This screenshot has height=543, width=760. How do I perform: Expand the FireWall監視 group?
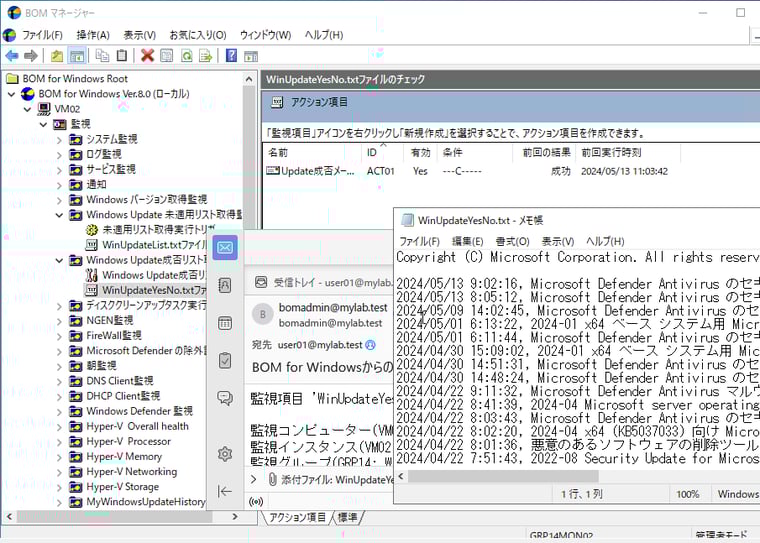click(59, 336)
